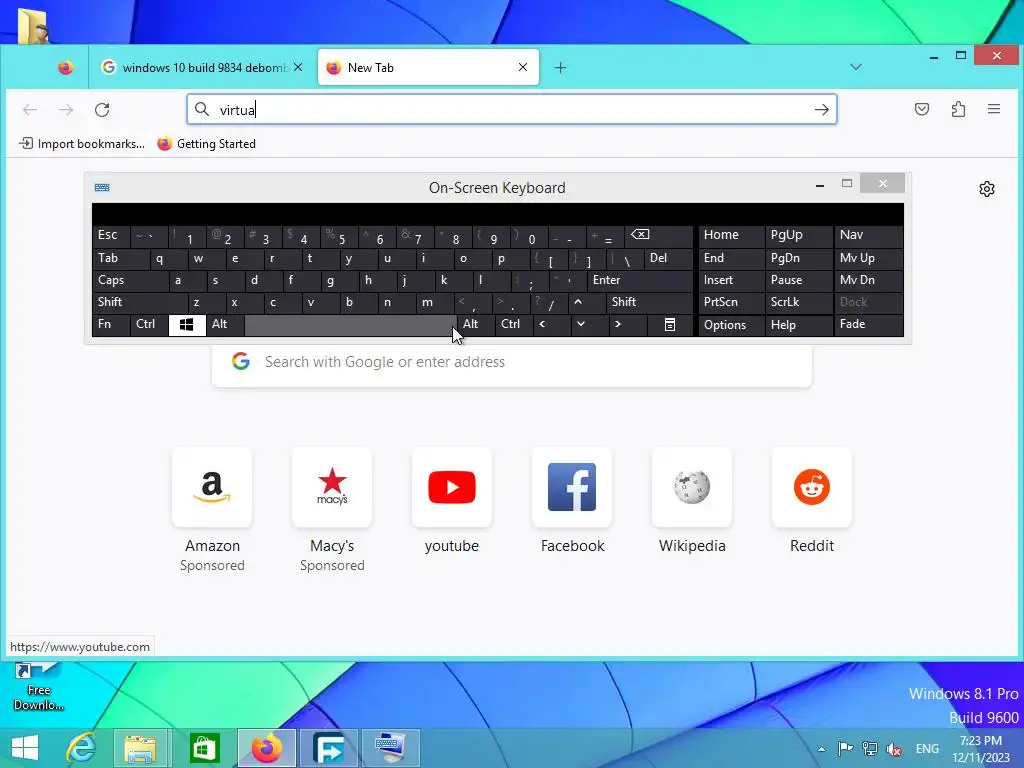The height and width of the screenshot is (768, 1024).
Task: Toggle the left Ctrl key on On-Screen Keyboard
Action: point(149,325)
